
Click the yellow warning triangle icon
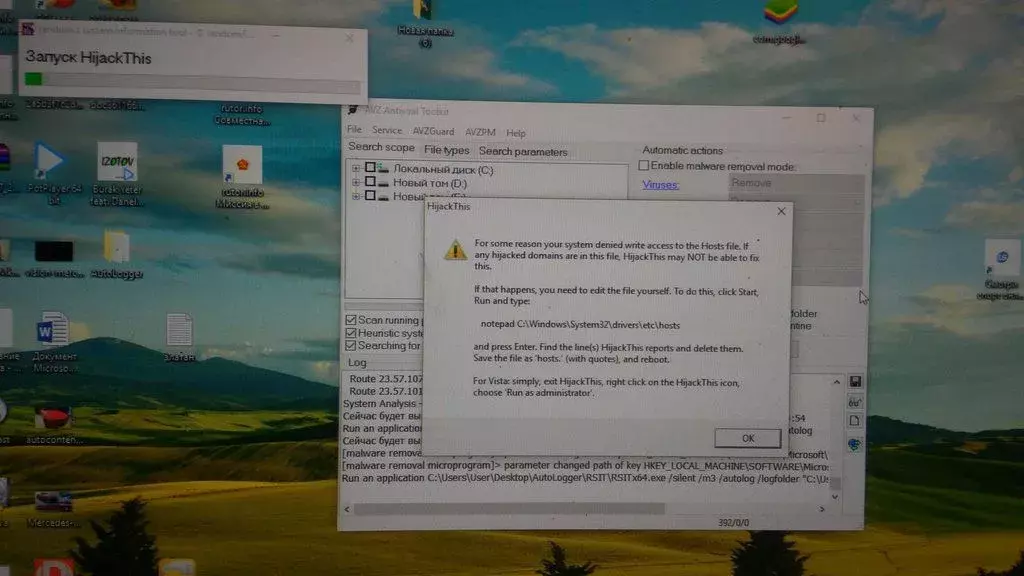[455, 250]
